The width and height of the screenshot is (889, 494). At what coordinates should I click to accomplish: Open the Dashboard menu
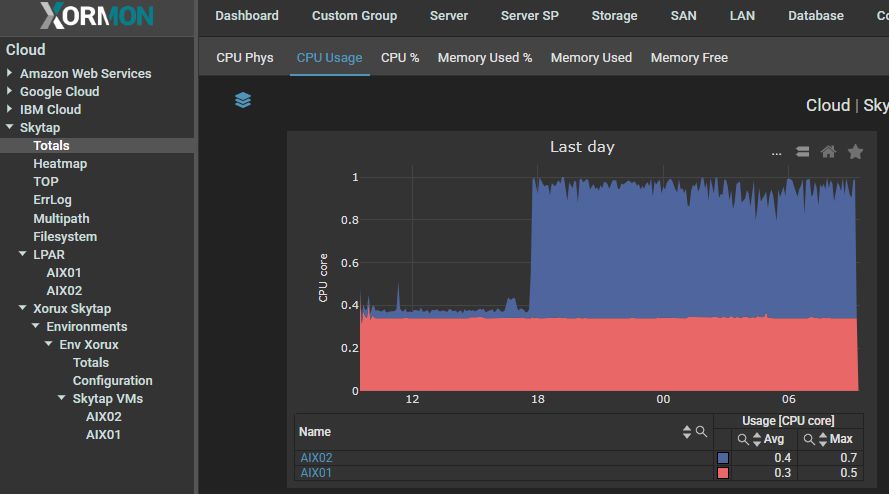(x=247, y=16)
